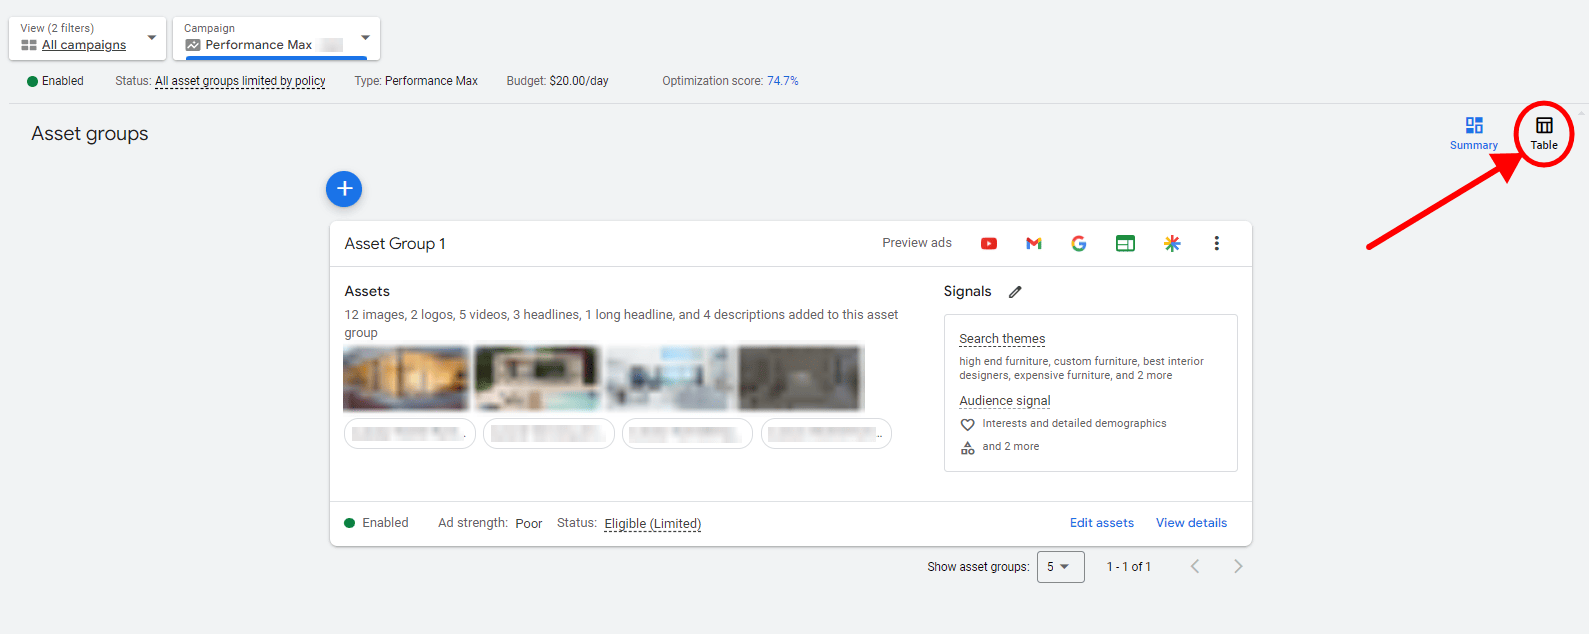The height and width of the screenshot is (634, 1589).
Task: Click the blue add asset group button
Action: (x=344, y=188)
